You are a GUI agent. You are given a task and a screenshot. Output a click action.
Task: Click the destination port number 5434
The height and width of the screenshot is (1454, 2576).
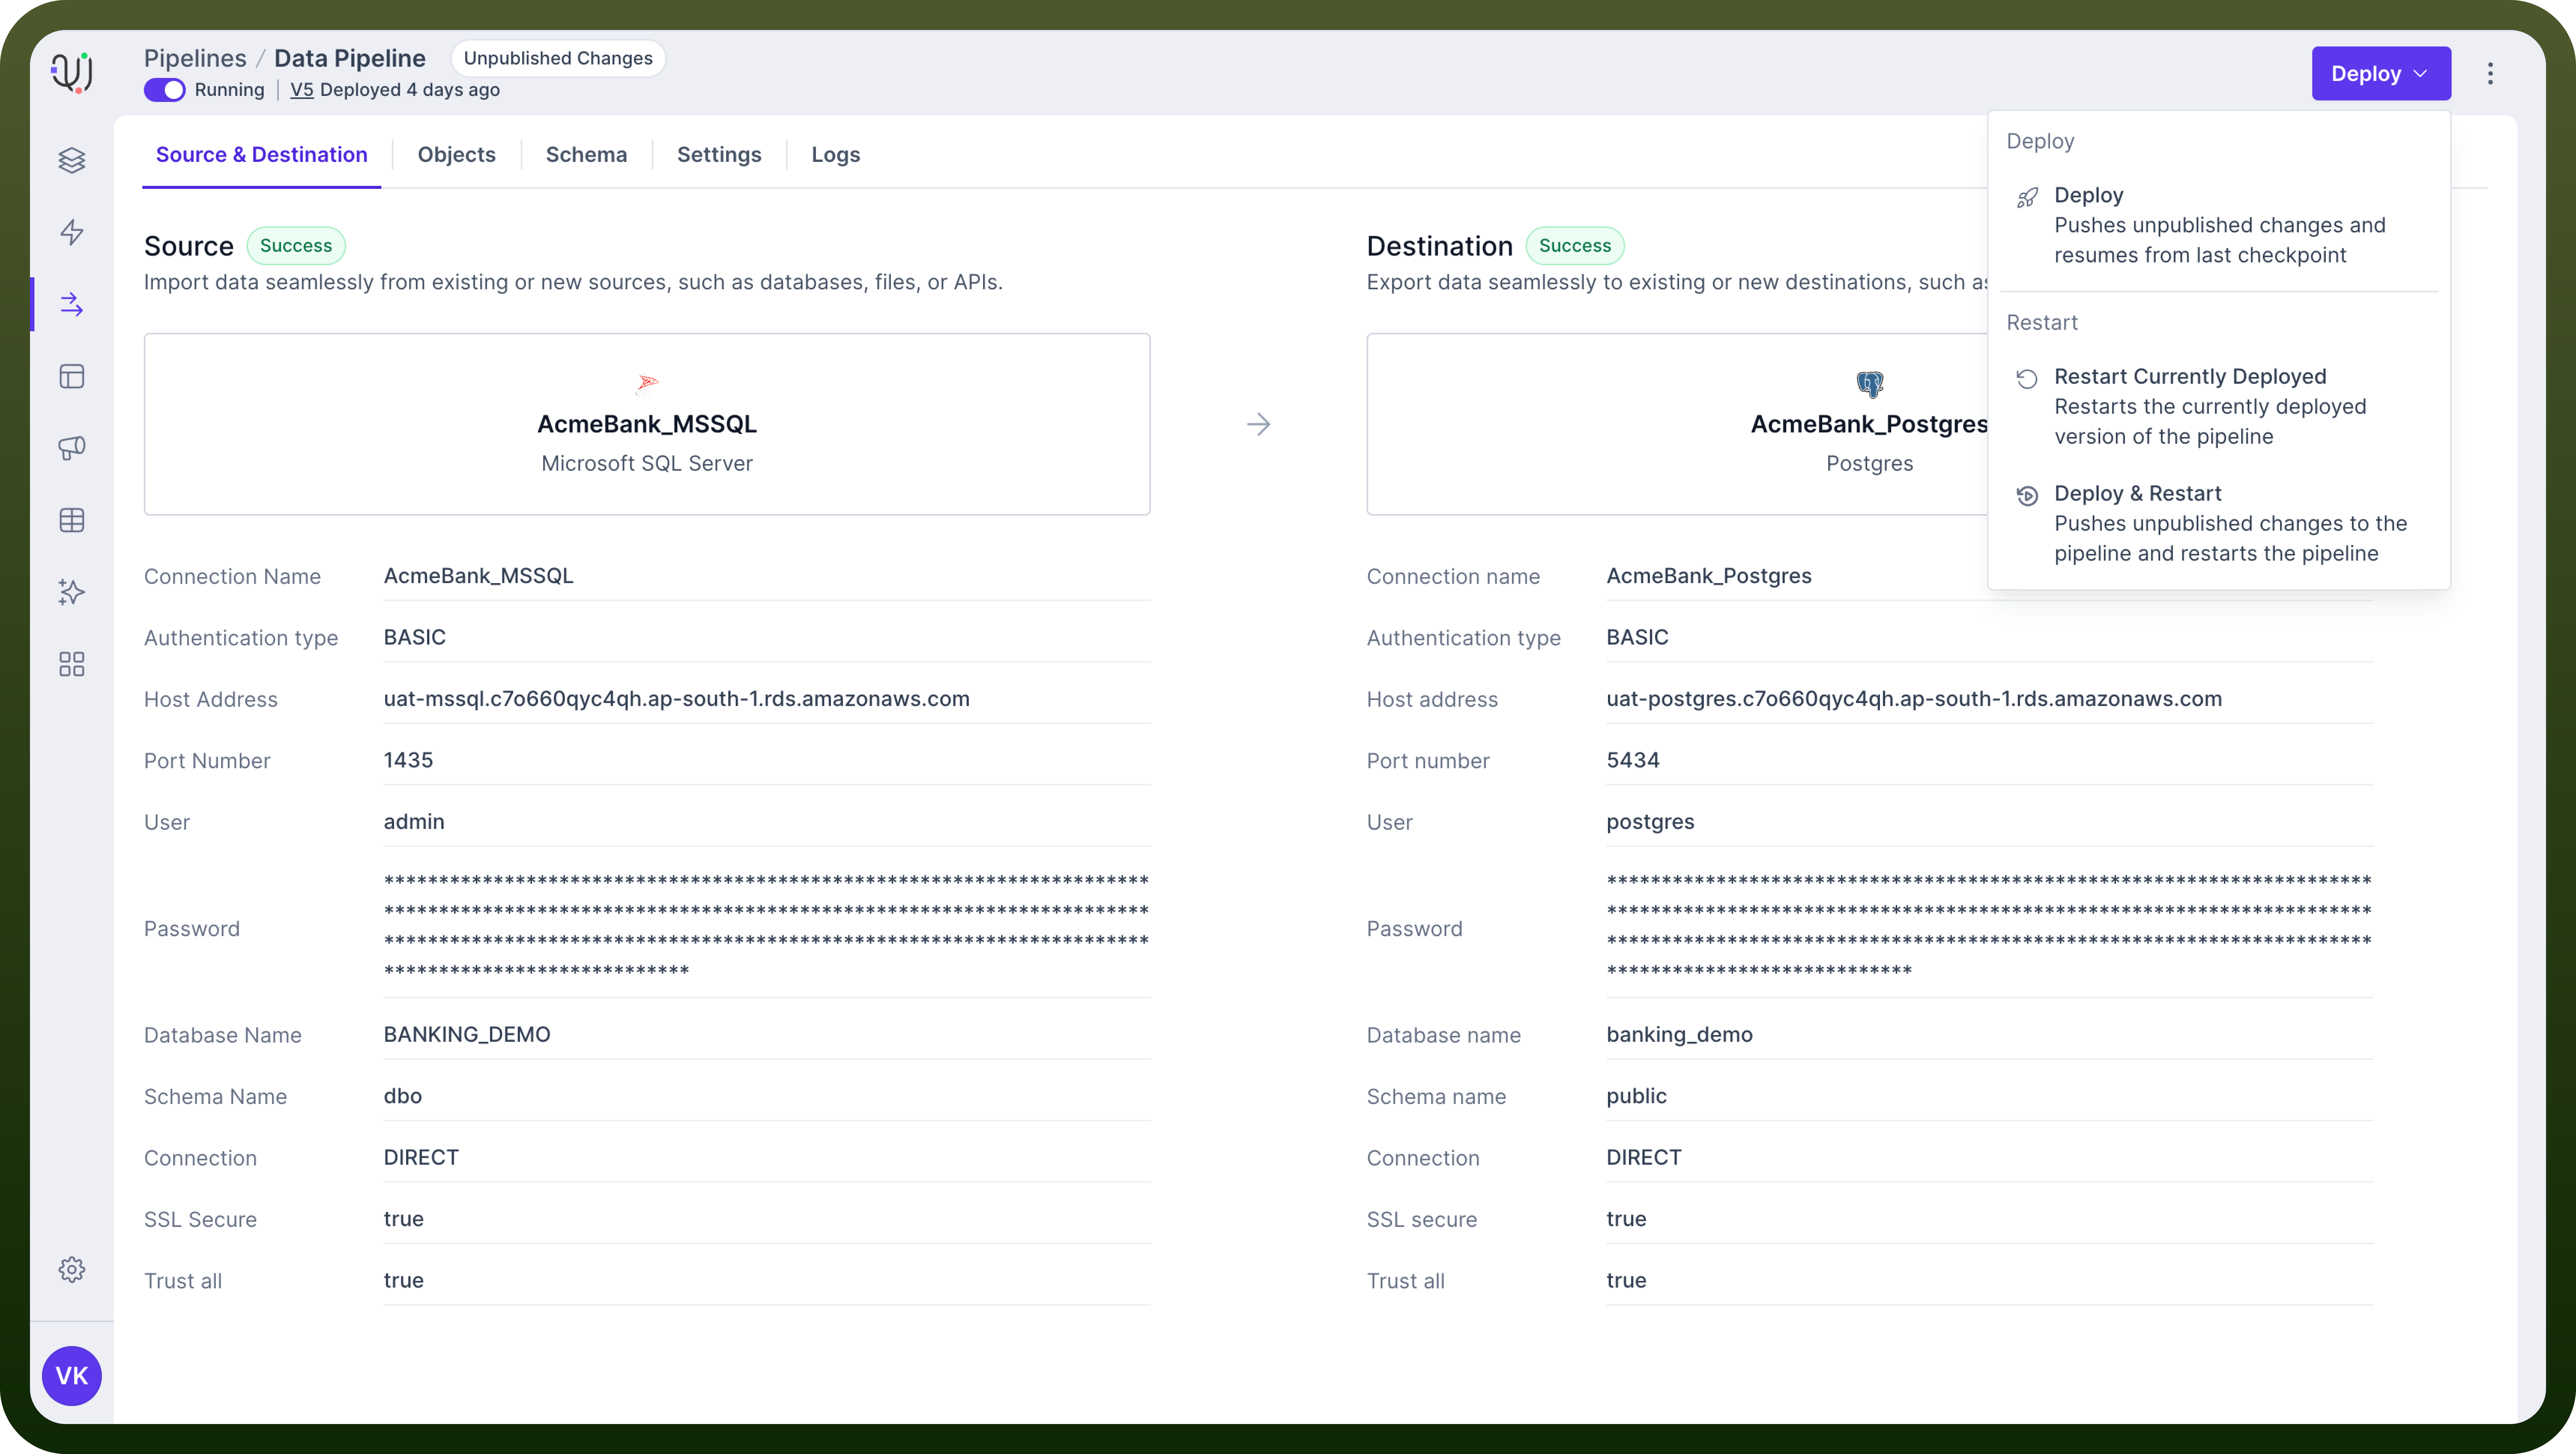[x=1633, y=760]
